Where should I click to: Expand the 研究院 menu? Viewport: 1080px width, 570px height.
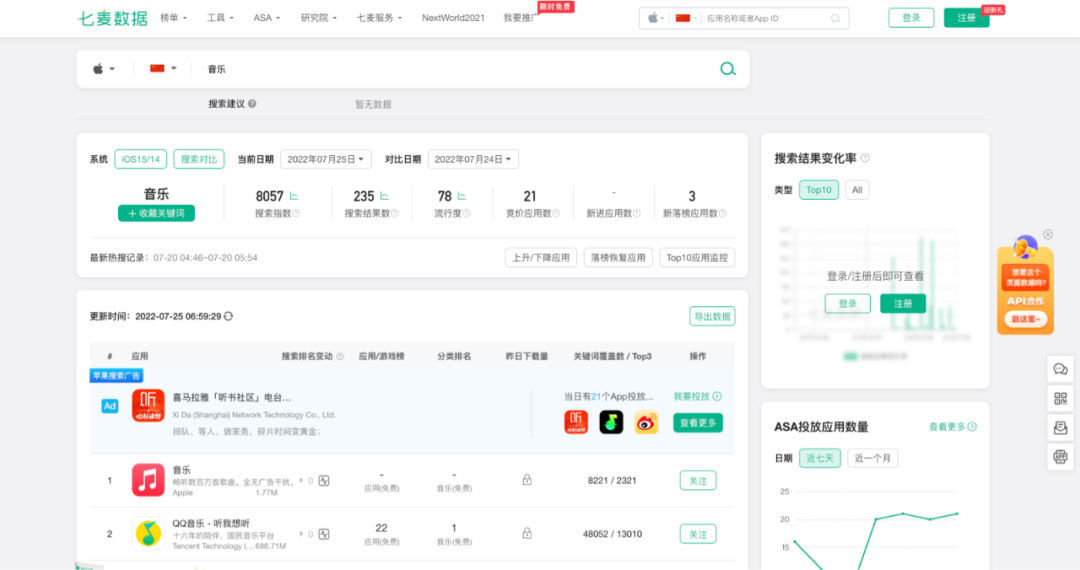coord(319,18)
